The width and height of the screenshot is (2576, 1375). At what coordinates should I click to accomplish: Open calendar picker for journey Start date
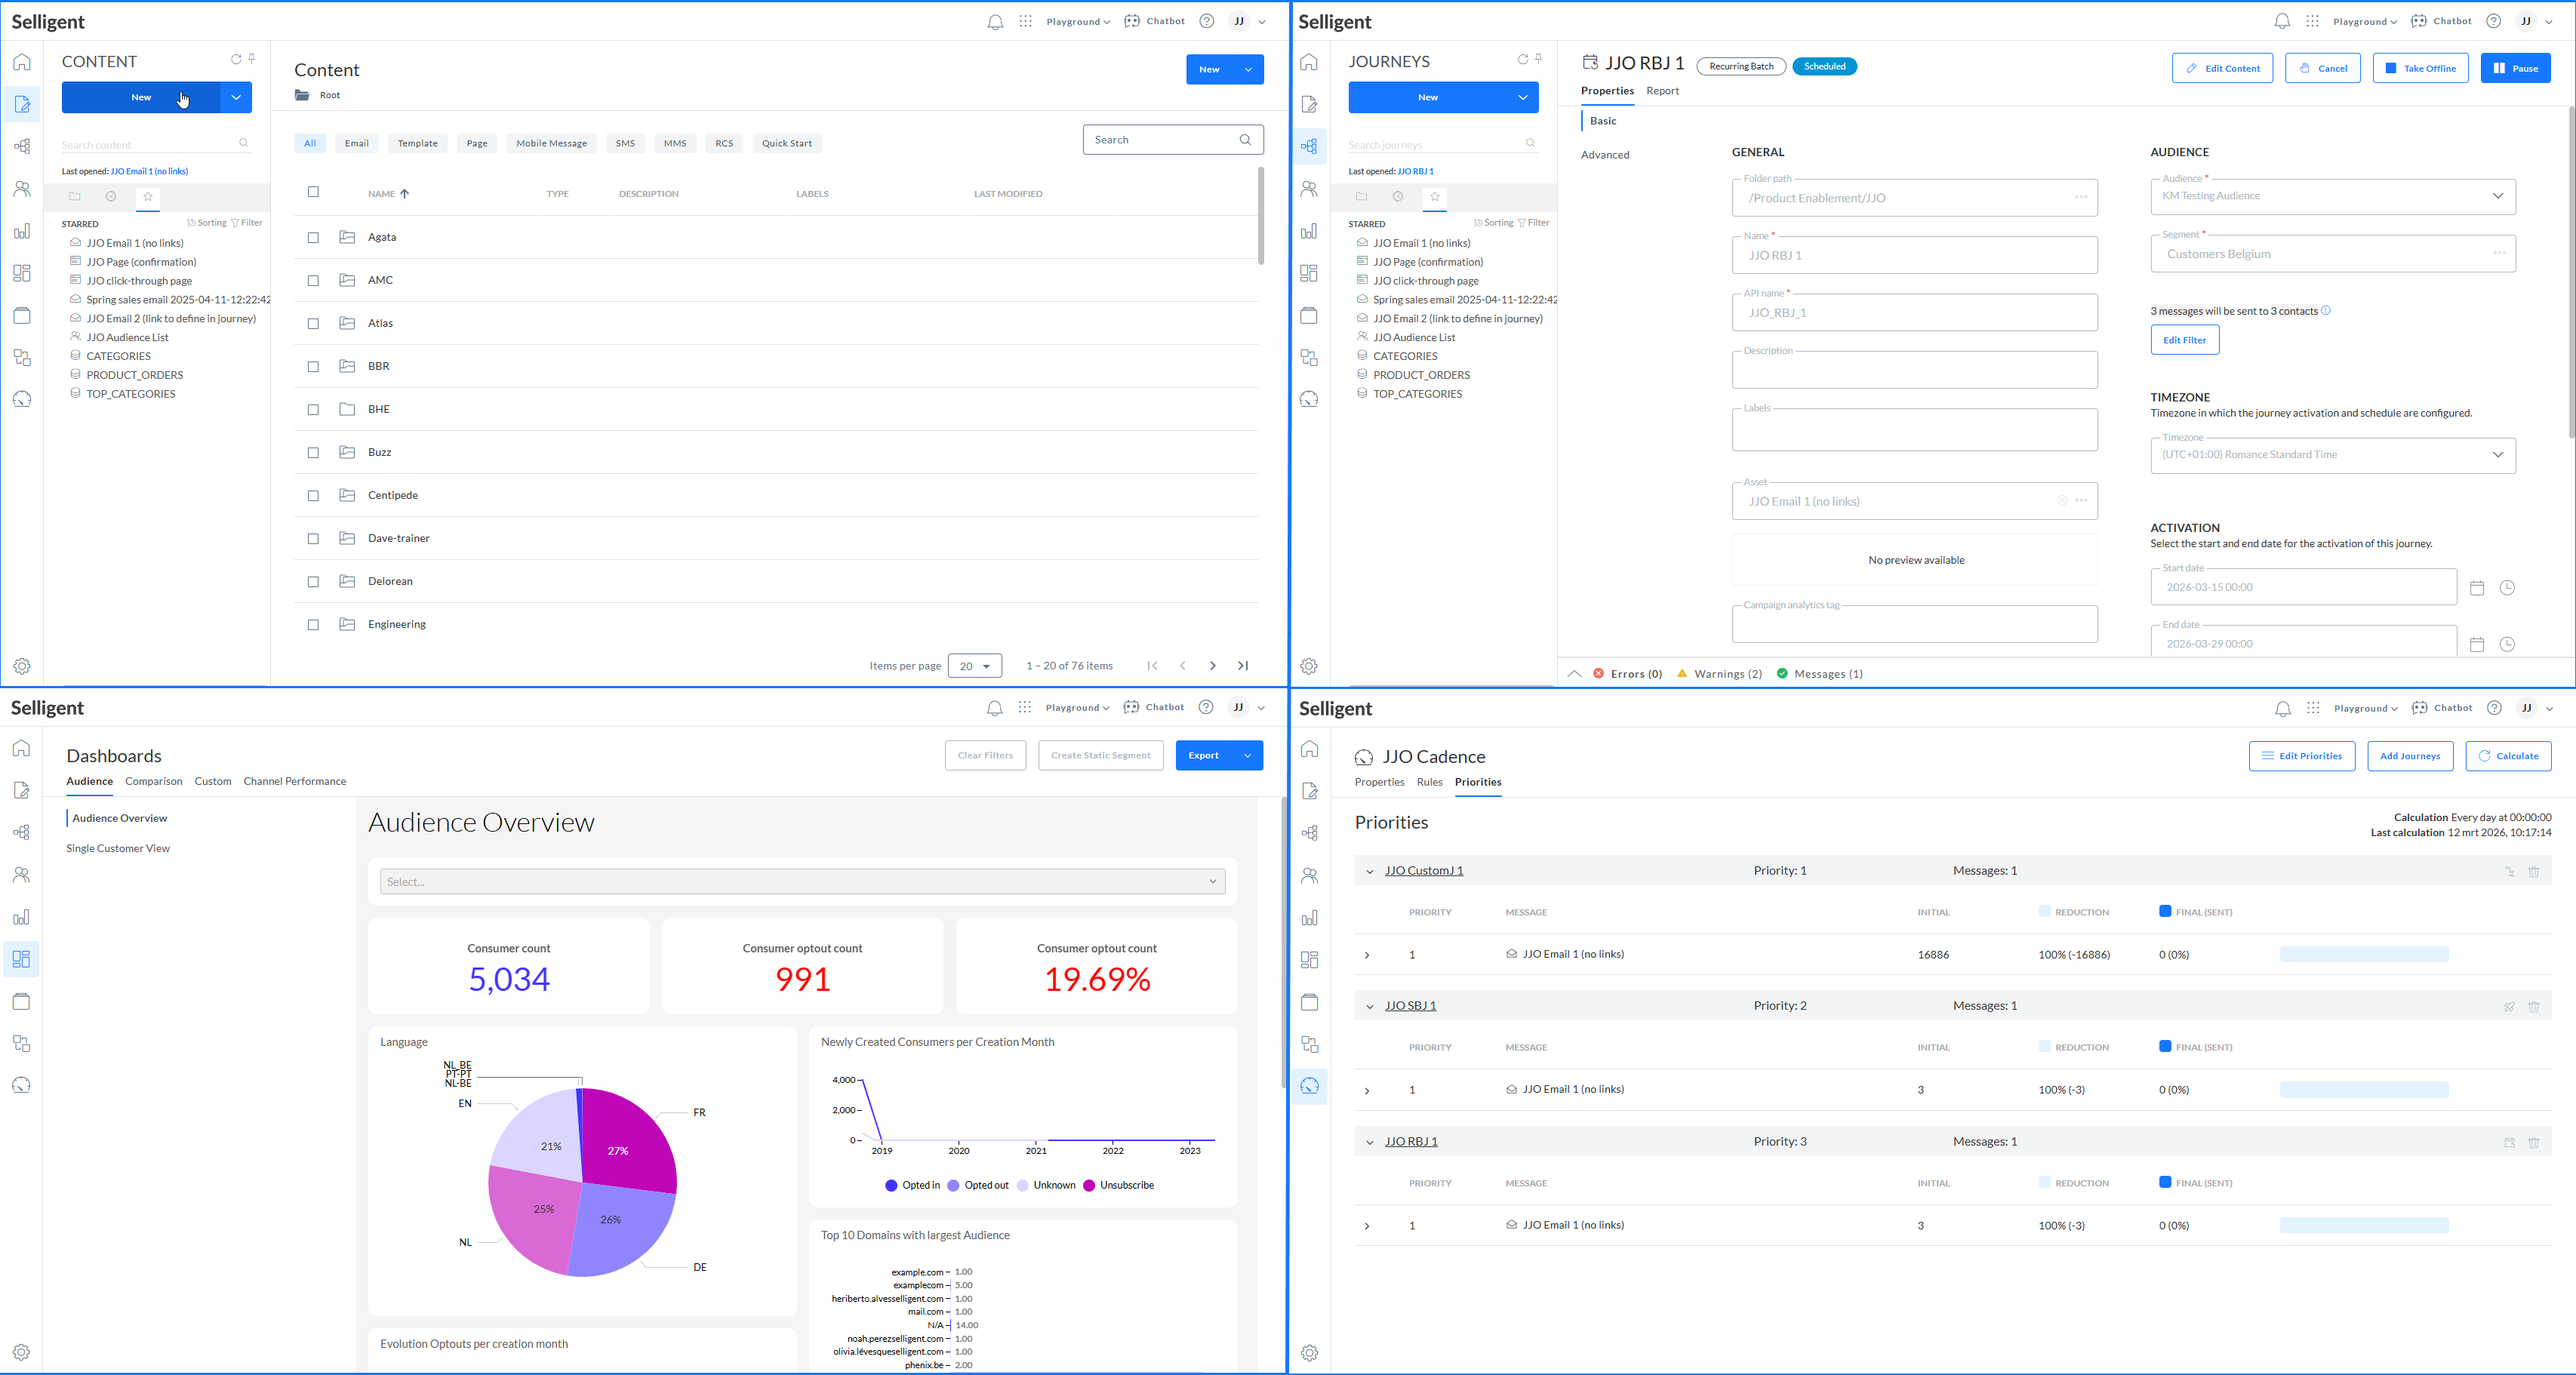[x=2476, y=588]
